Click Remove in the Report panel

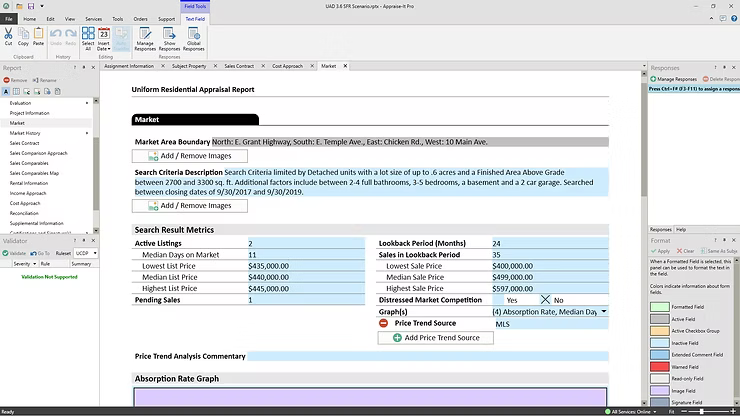[x=18, y=79]
